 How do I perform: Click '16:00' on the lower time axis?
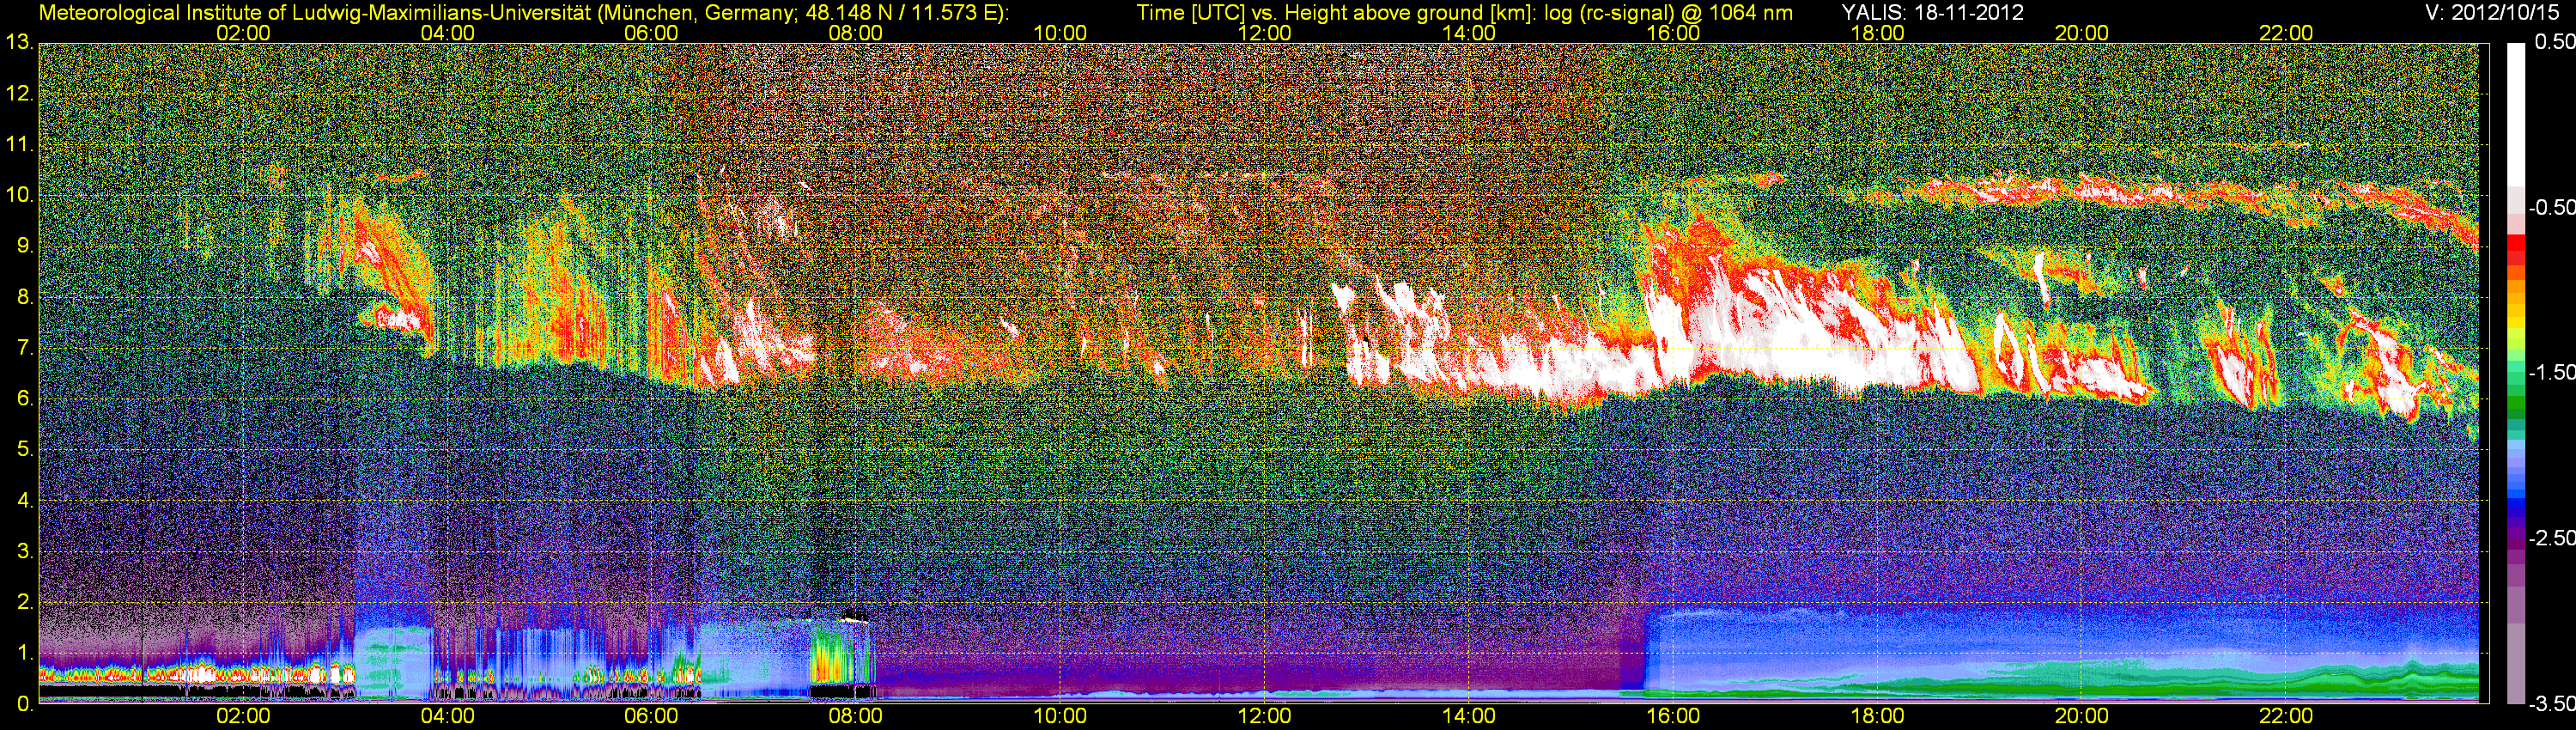pyautogui.click(x=1673, y=717)
